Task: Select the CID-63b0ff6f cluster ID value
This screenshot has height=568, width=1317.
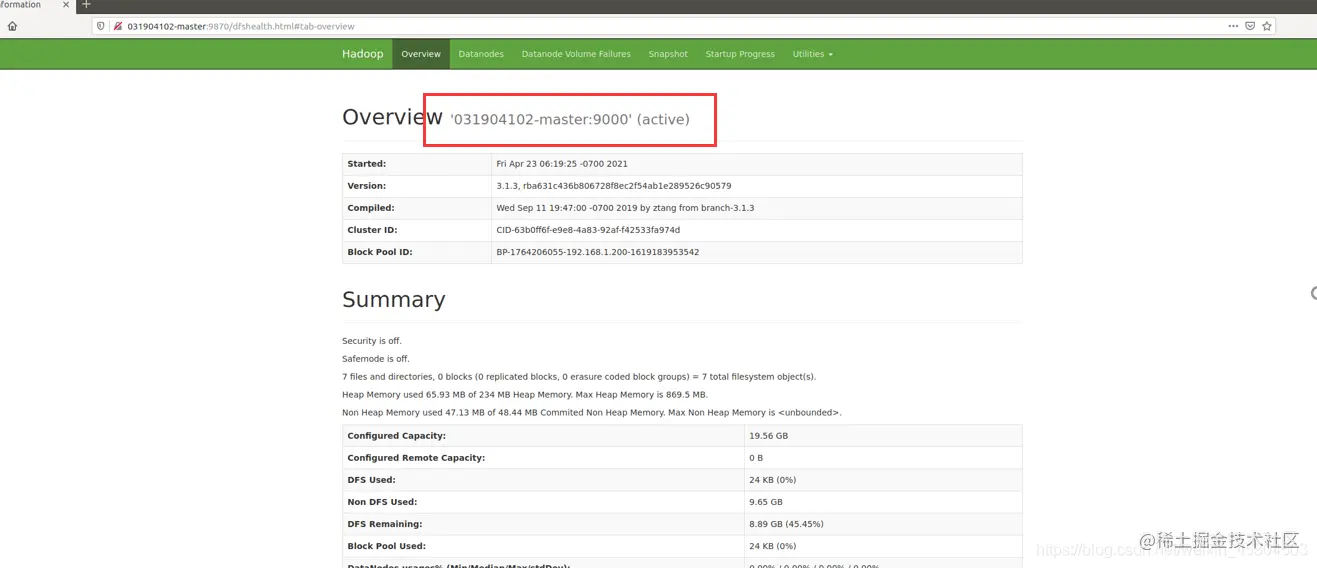Action: tap(588, 230)
